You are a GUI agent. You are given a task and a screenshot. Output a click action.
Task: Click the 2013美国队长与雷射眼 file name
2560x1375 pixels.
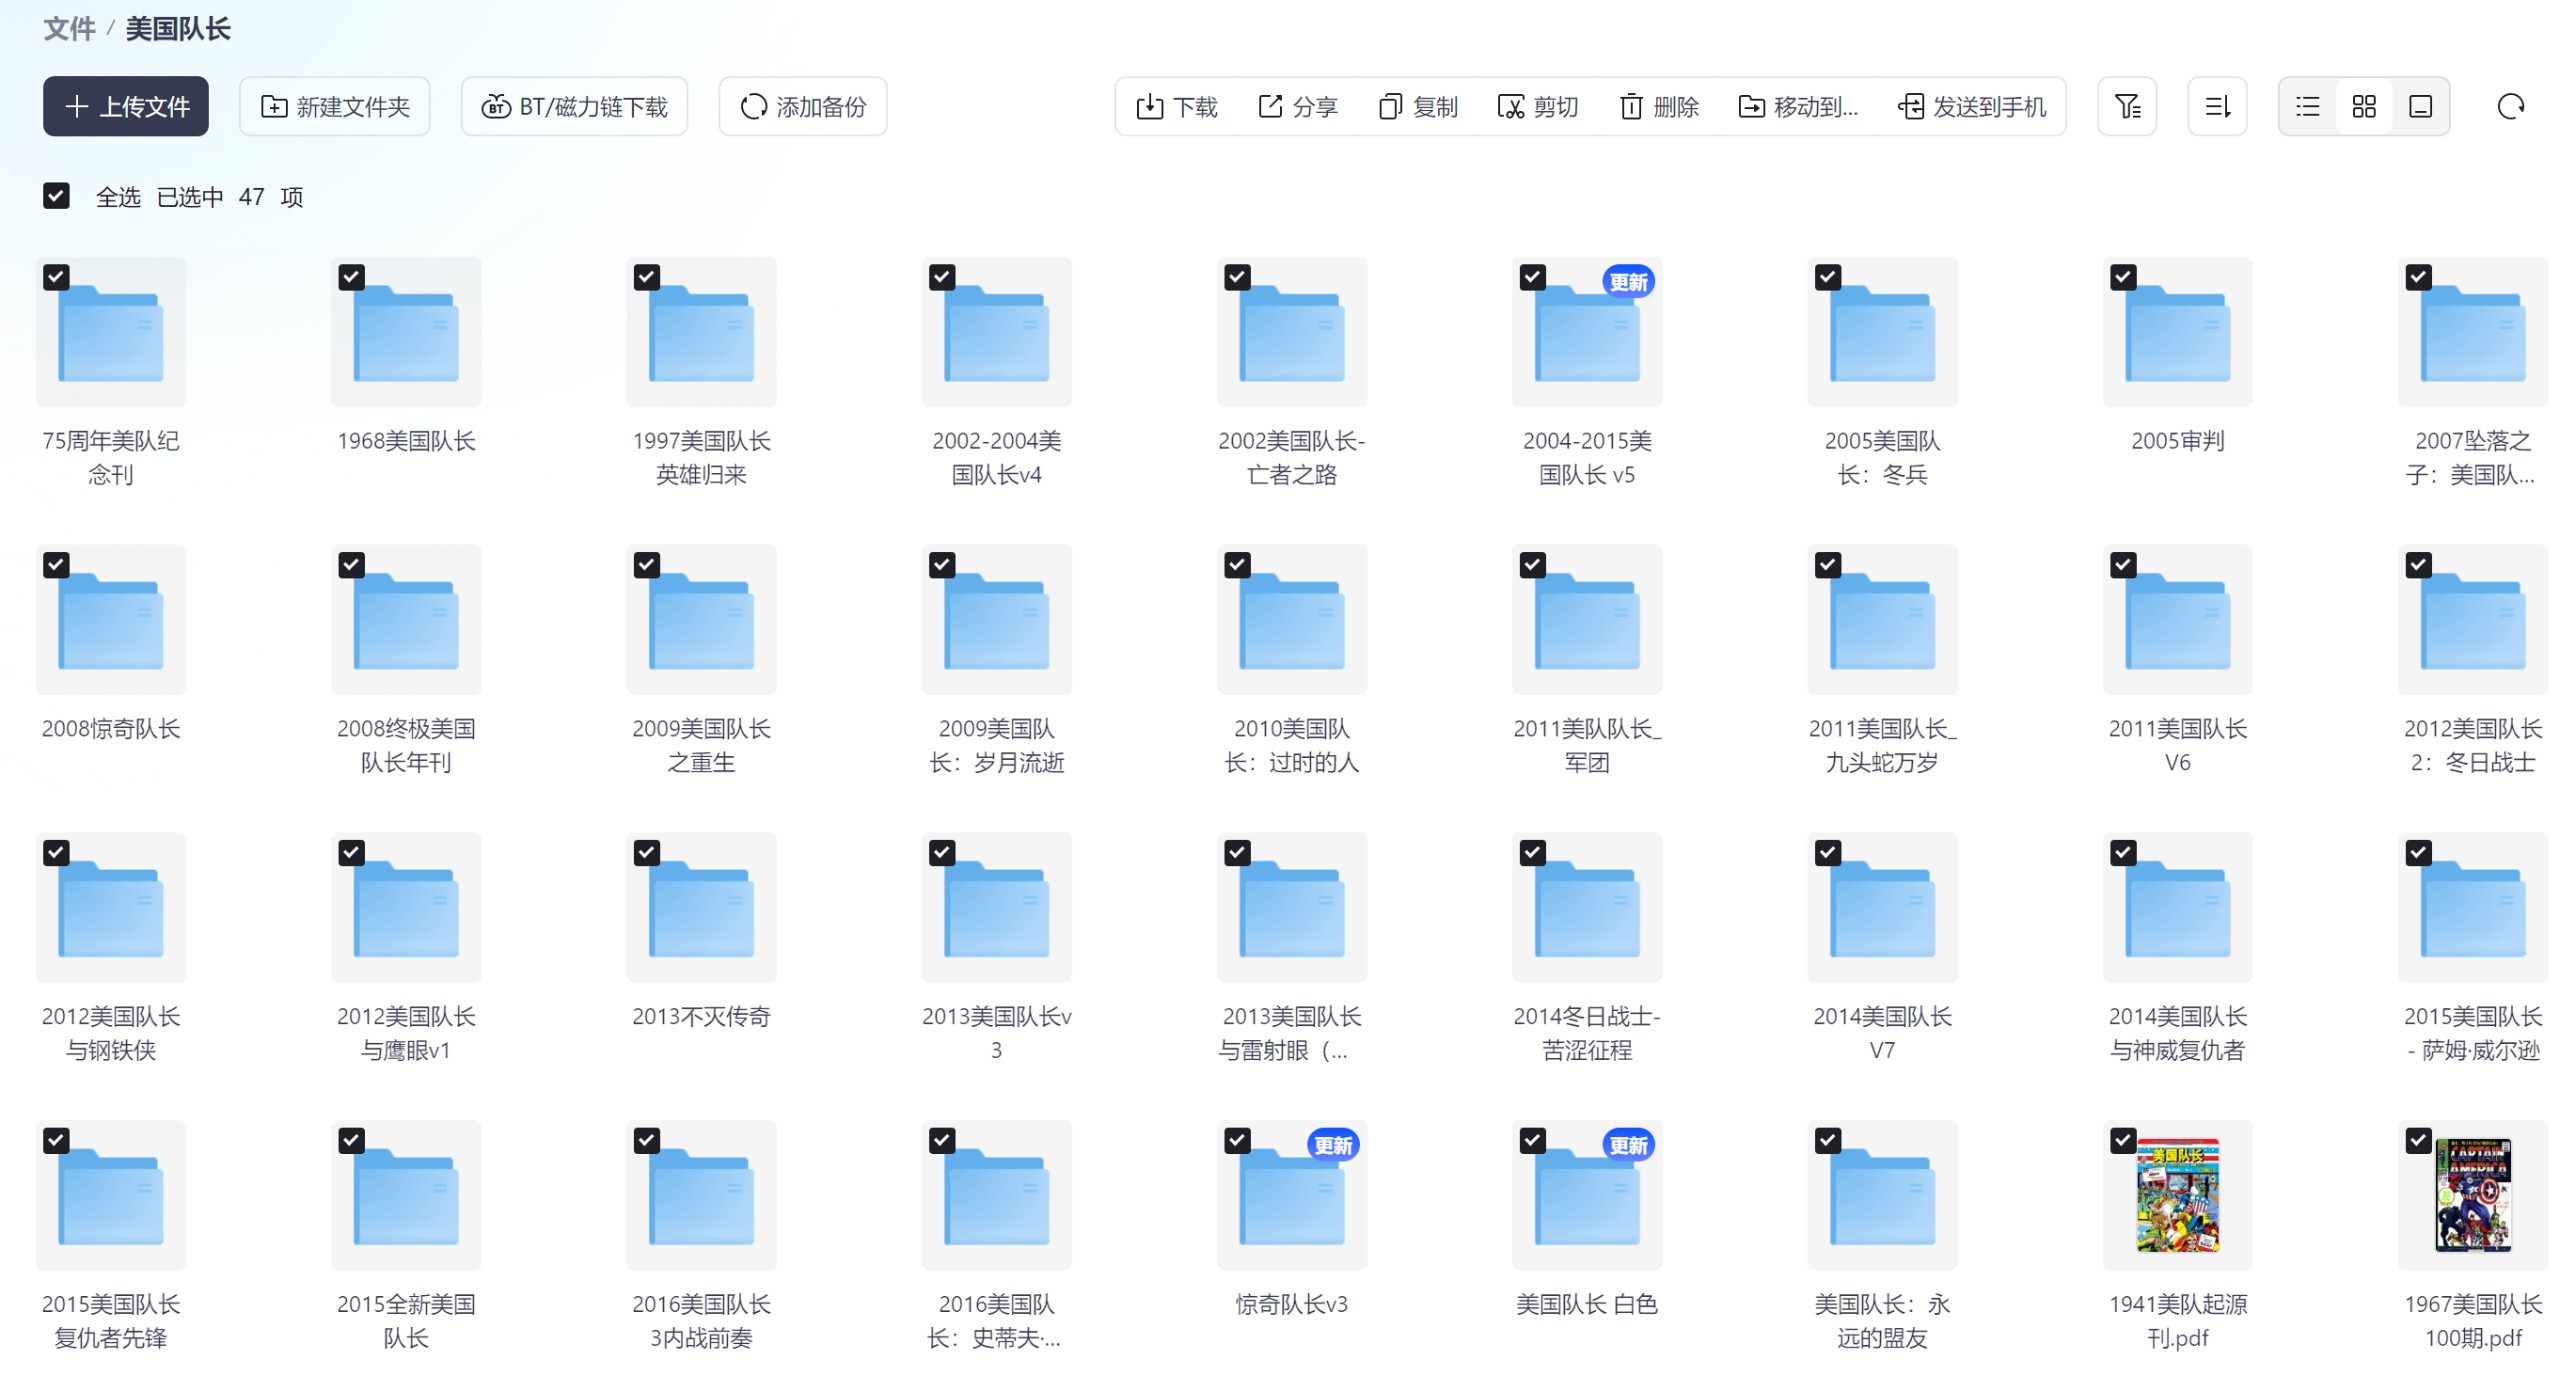1292,1032
